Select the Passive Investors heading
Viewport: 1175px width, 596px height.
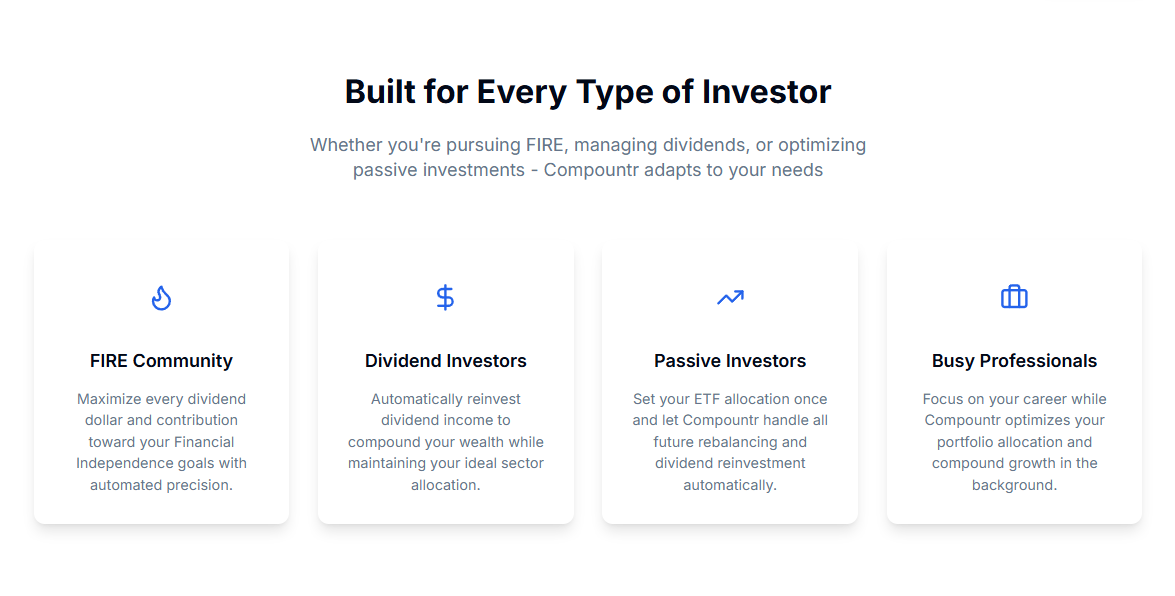(x=730, y=361)
